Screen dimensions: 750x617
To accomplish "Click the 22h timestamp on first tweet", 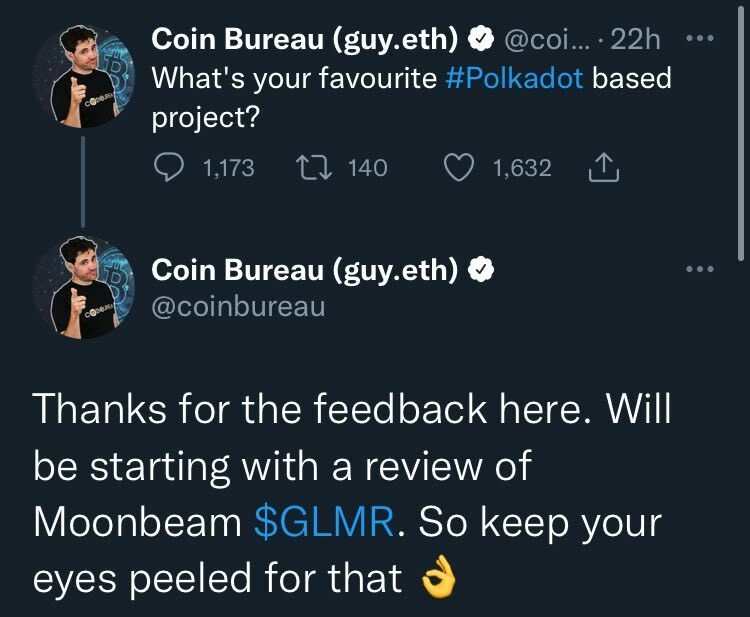I will coord(635,39).
